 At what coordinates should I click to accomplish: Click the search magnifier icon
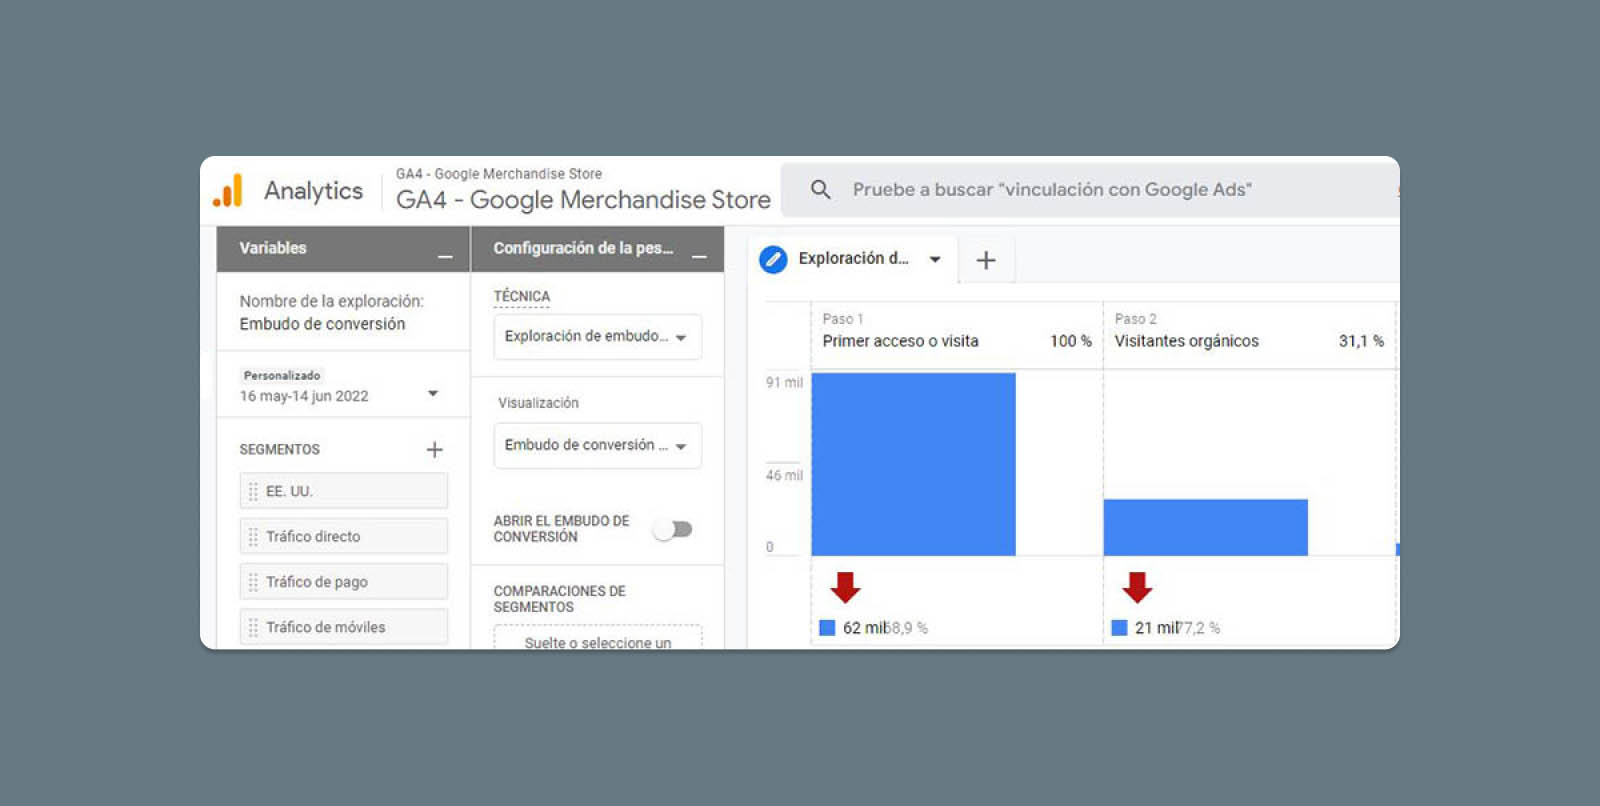[x=820, y=190]
